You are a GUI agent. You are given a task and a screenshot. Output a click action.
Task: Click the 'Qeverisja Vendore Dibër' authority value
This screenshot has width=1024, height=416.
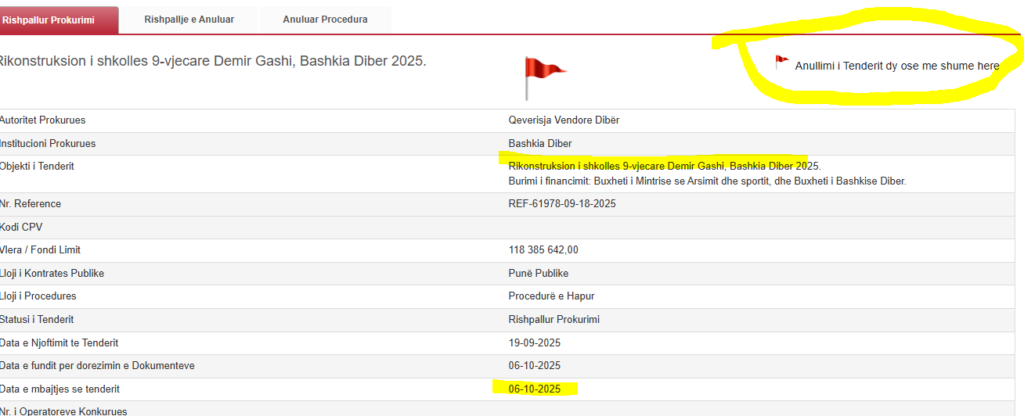tap(570, 121)
